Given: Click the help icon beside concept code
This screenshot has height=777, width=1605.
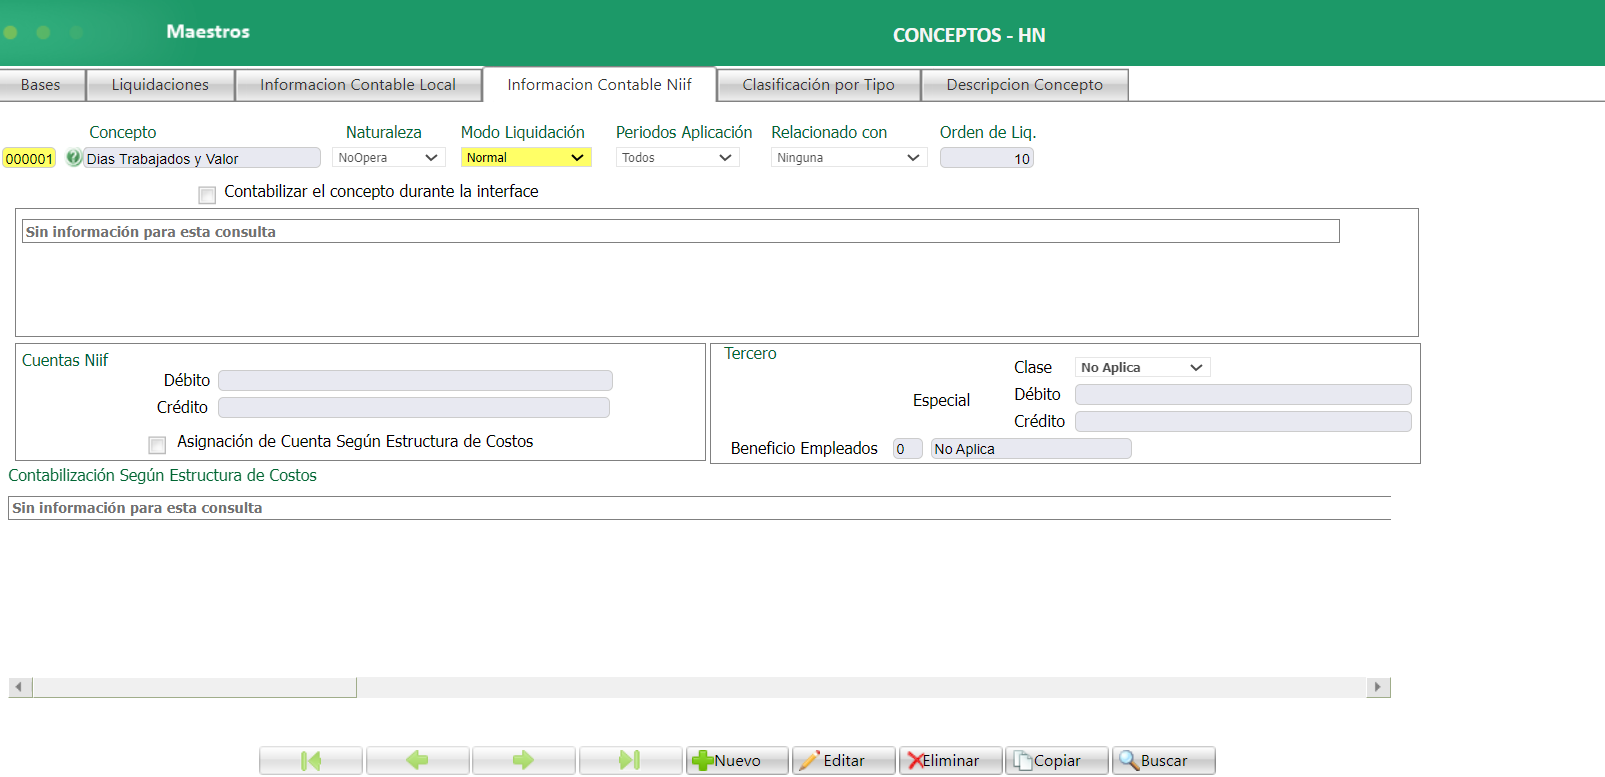Looking at the screenshot, I should click(73, 158).
